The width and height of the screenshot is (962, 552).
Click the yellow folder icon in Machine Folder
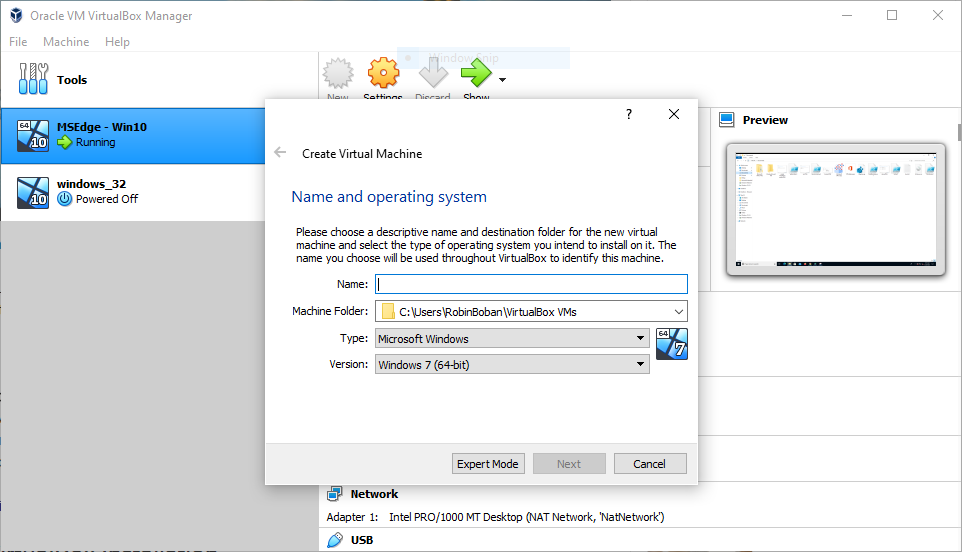click(x=388, y=312)
